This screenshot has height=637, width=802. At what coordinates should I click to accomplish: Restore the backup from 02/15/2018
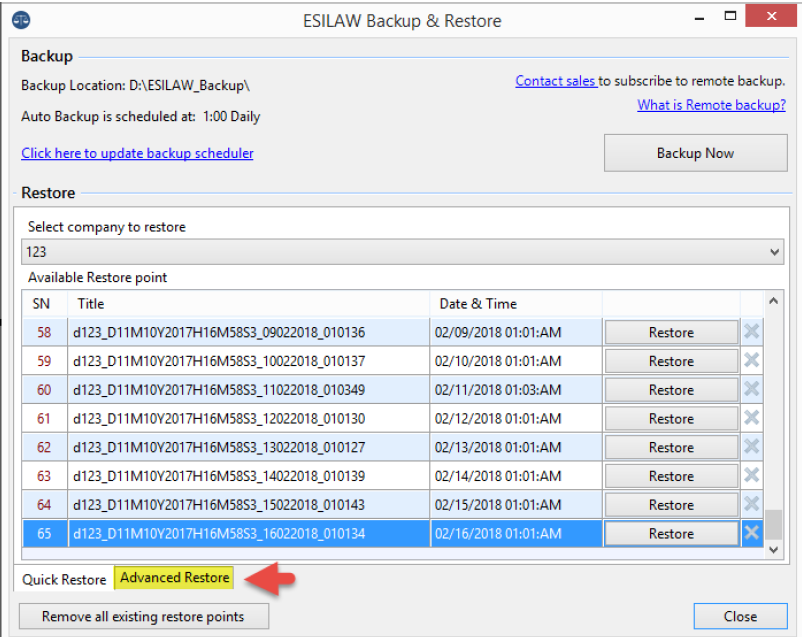click(672, 505)
